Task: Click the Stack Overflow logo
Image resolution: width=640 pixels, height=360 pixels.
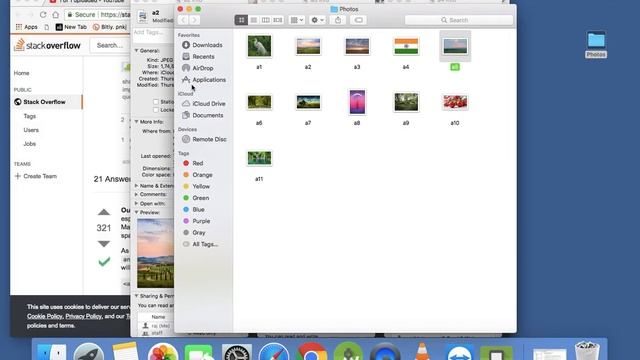Action: [x=47, y=45]
